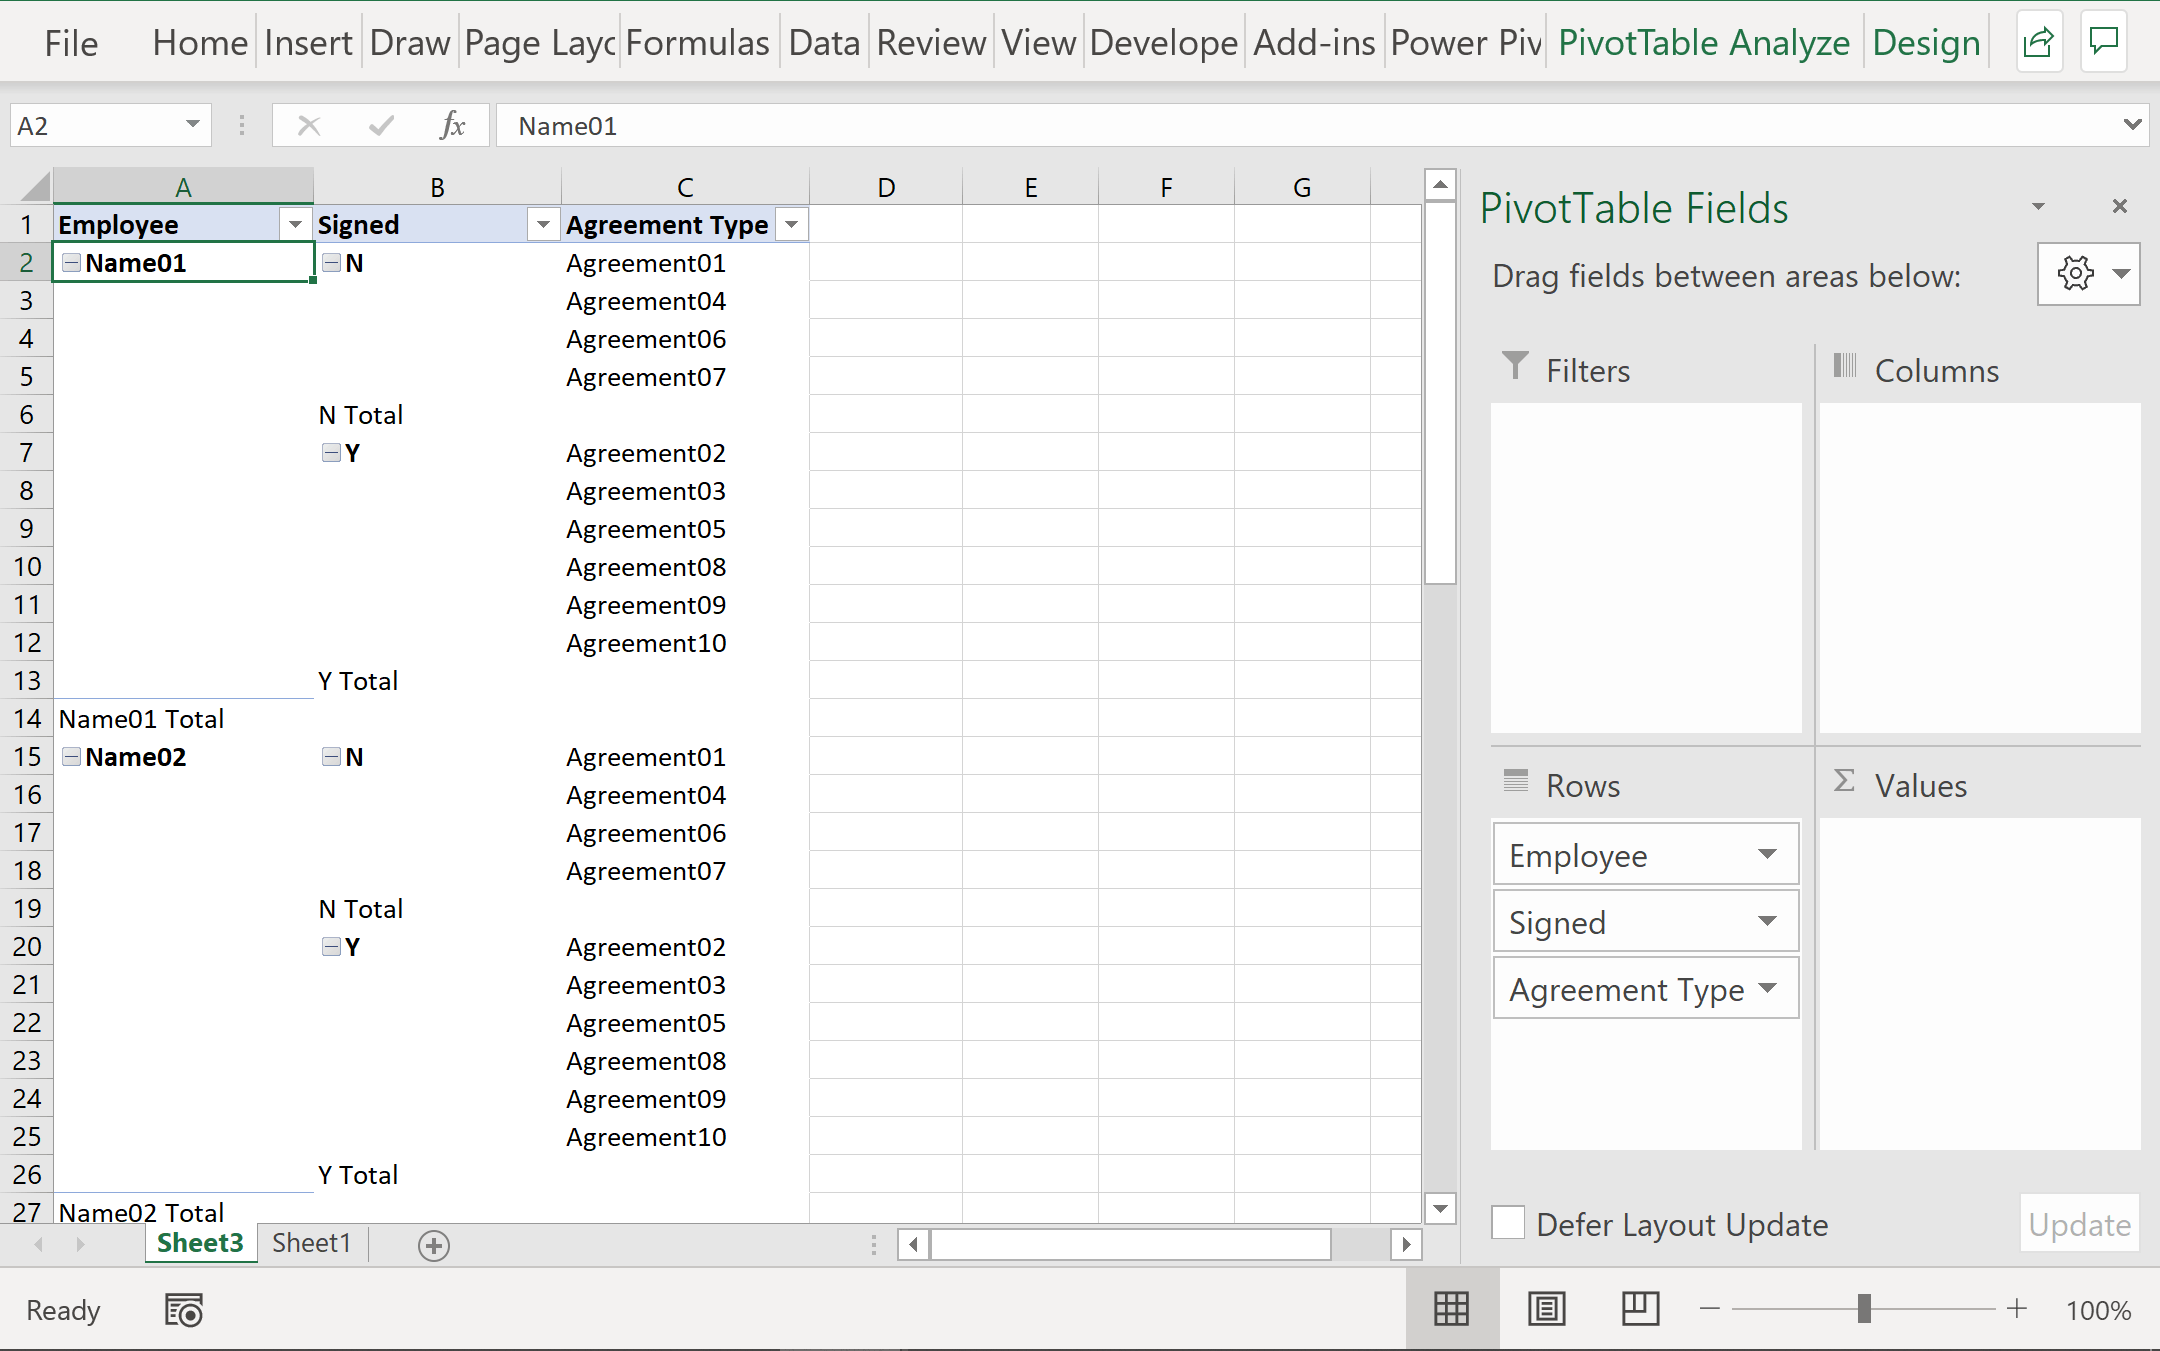The image size is (2160, 1351).
Task: Click the Share icon in ribbon
Action: [x=2038, y=42]
